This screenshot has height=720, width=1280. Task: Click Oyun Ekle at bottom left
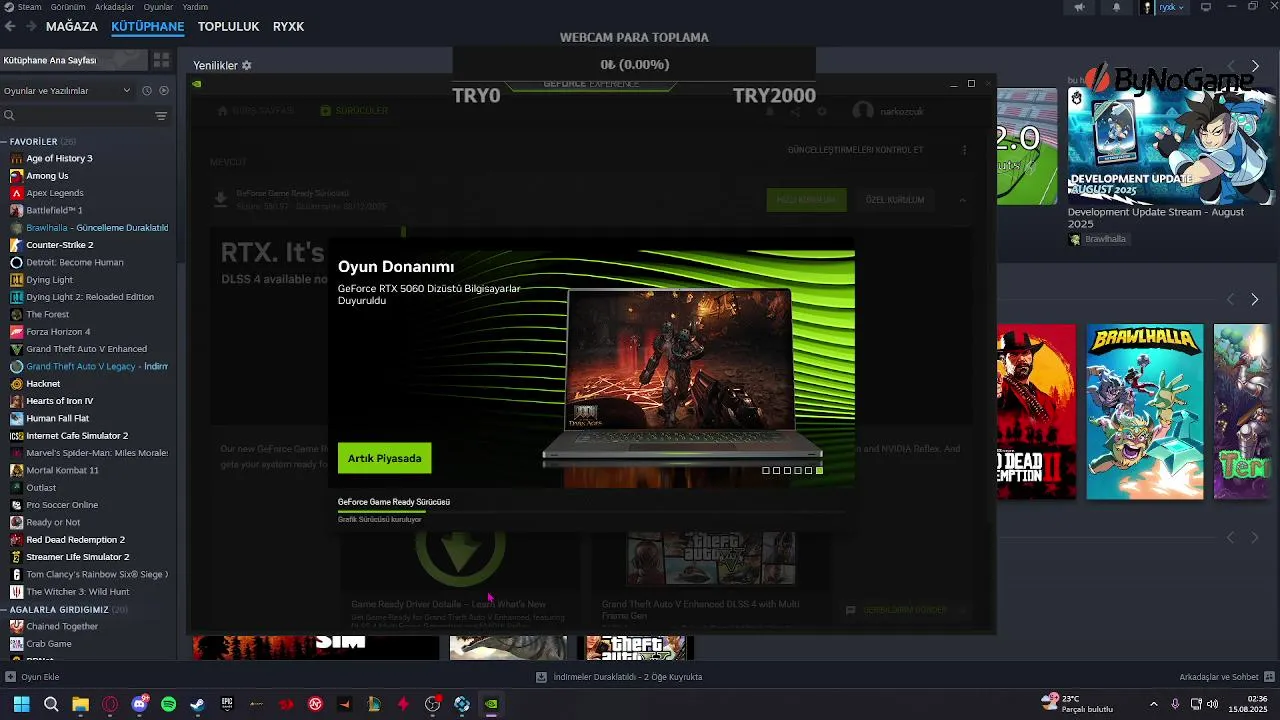point(32,677)
